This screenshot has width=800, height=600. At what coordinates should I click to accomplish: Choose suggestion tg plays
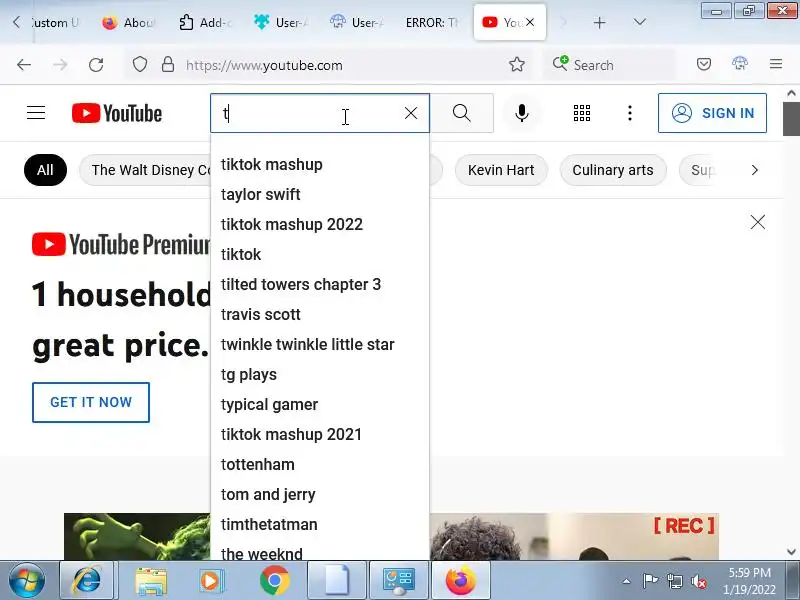320,374
